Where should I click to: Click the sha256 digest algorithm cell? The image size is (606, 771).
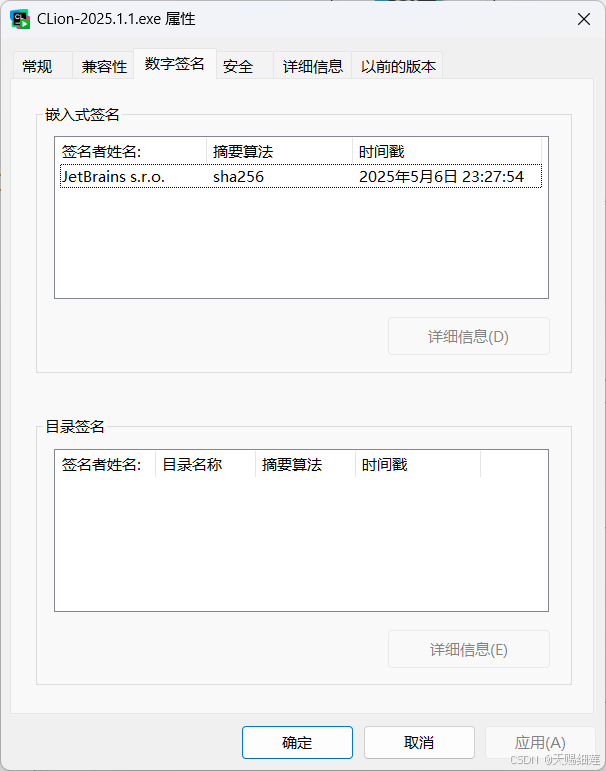[x=238, y=177]
